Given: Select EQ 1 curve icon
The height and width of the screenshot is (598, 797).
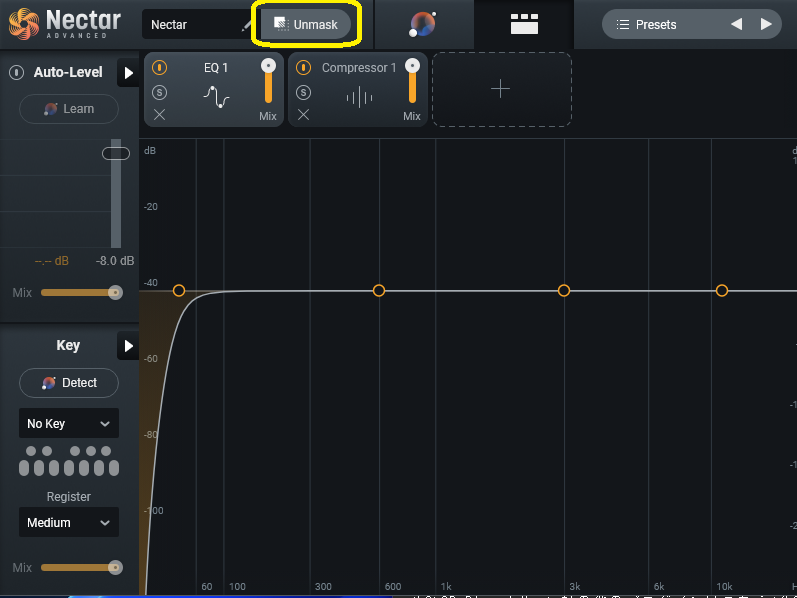Looking at the screenshot, I should tap(217, 96).
